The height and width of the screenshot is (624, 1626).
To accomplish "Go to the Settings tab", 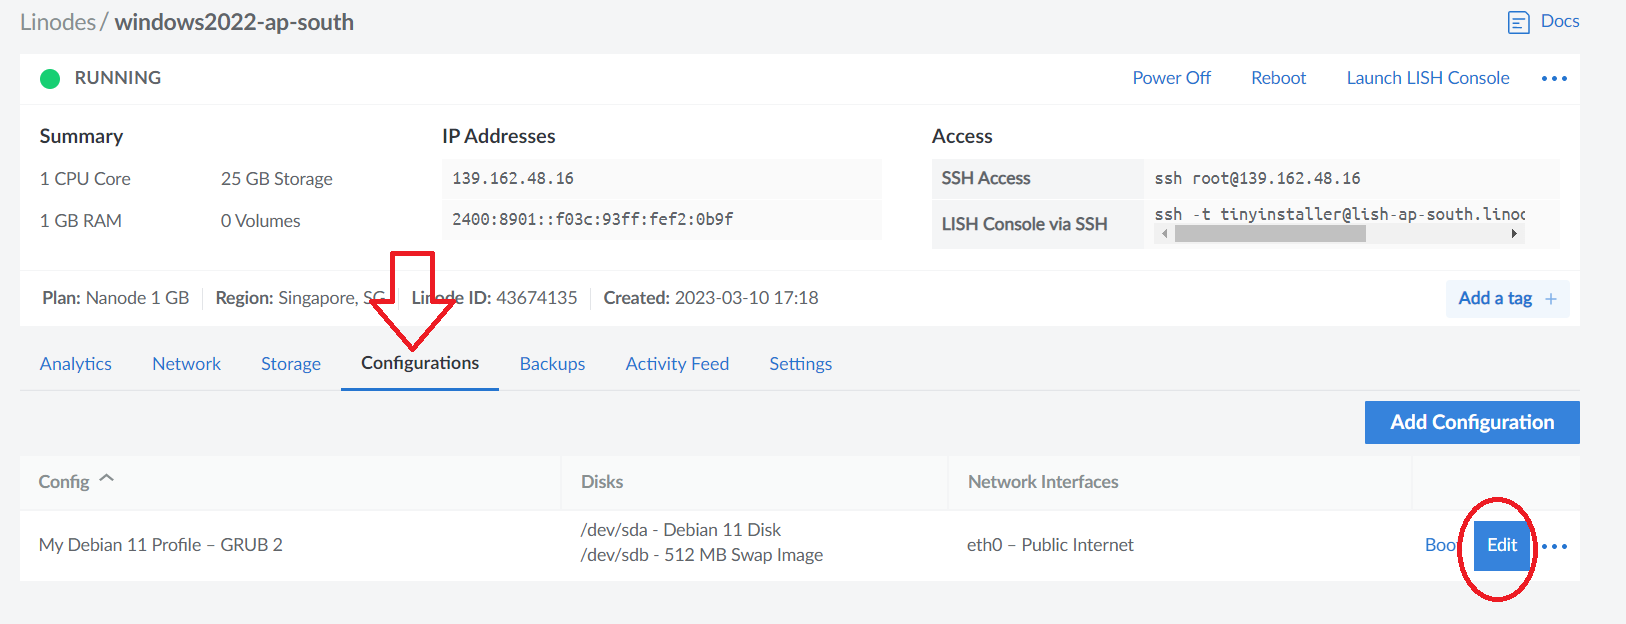I will [x=800, y=364].
